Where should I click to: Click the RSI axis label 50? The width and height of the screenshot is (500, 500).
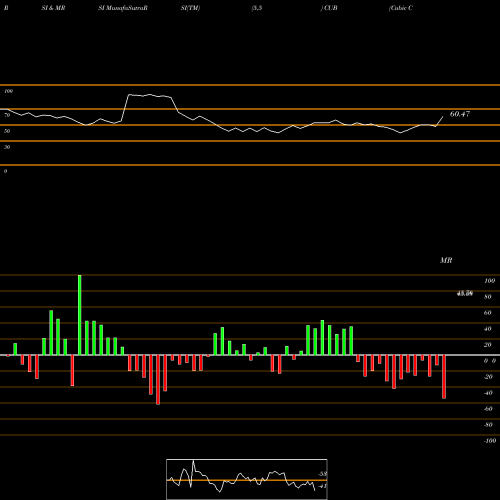(7, 131)
